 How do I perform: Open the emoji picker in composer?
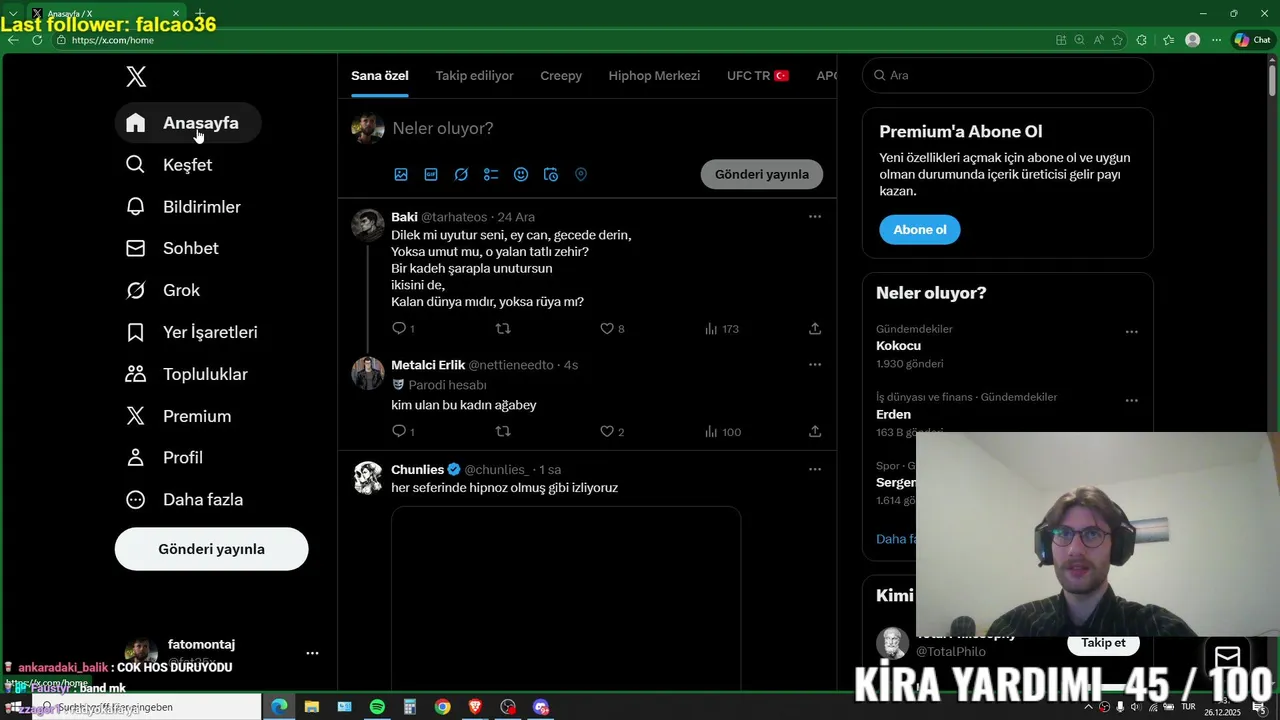[x=521, y=174]
